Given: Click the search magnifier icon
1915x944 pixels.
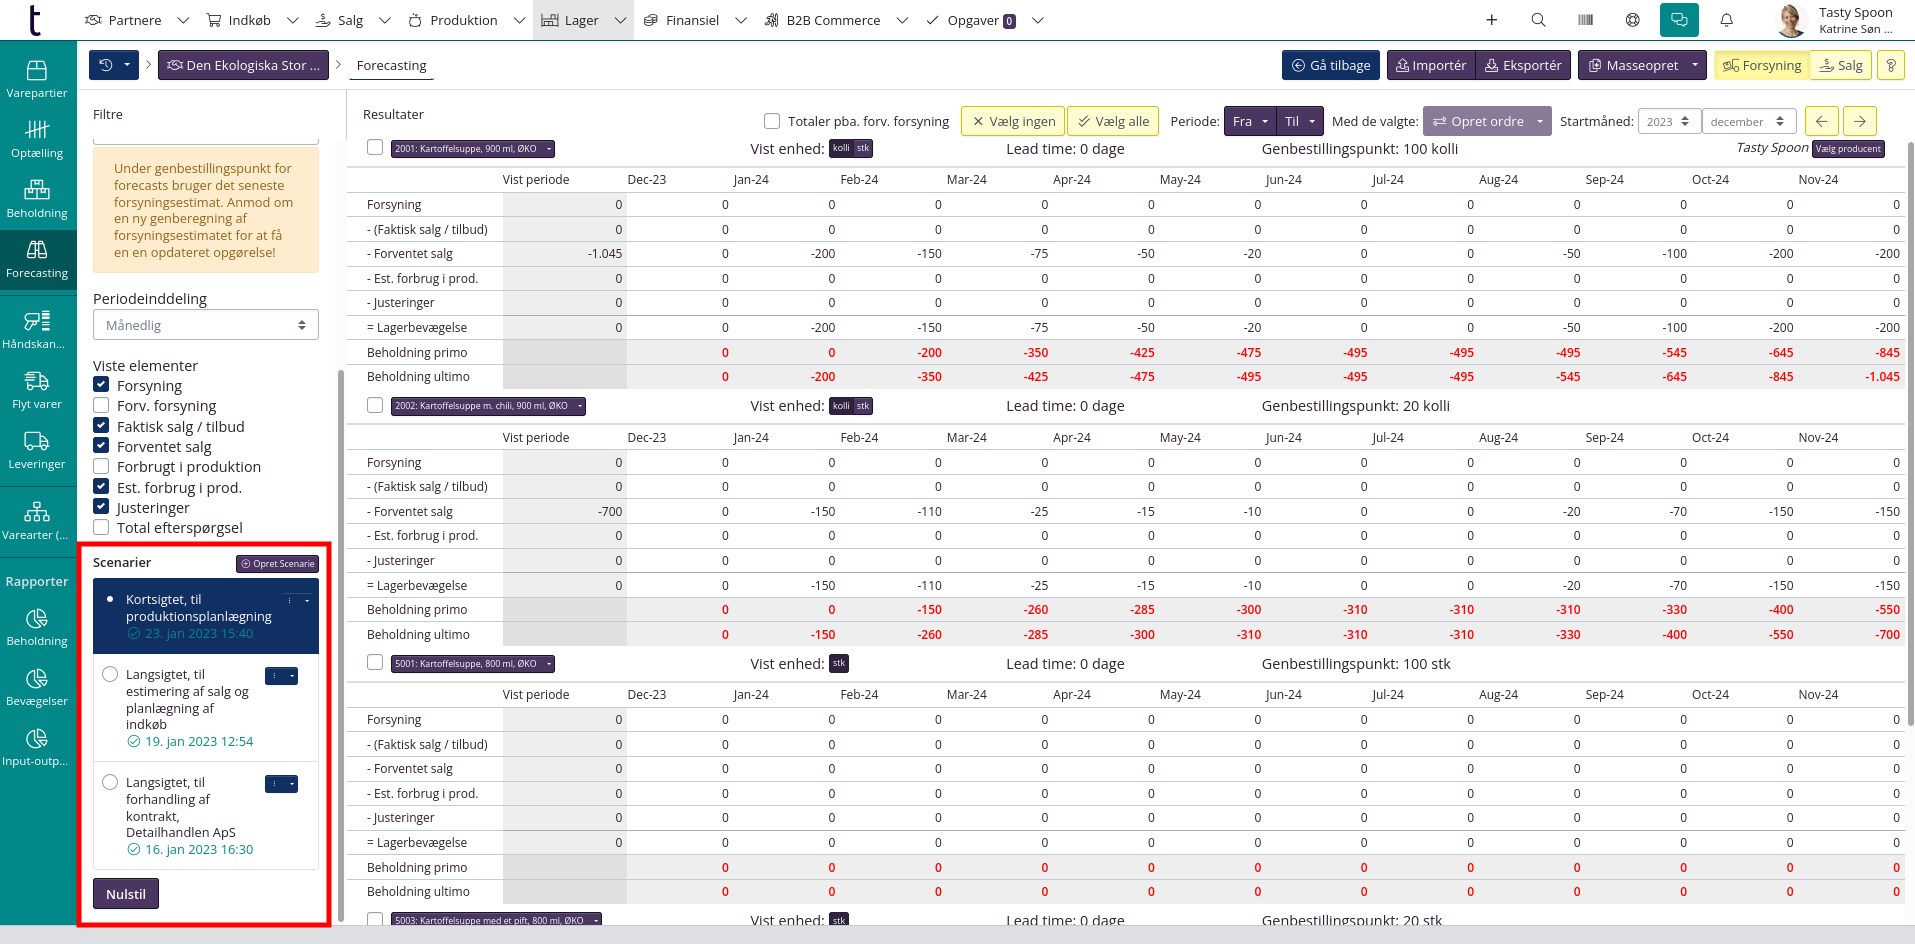Looking at the screenshot, I should (x=1538, y=20).
